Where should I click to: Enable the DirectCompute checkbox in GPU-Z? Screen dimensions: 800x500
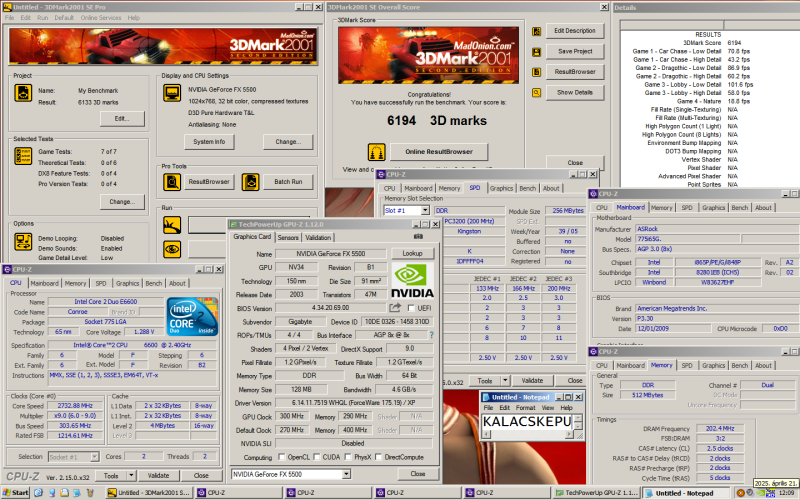pos(378,457)
